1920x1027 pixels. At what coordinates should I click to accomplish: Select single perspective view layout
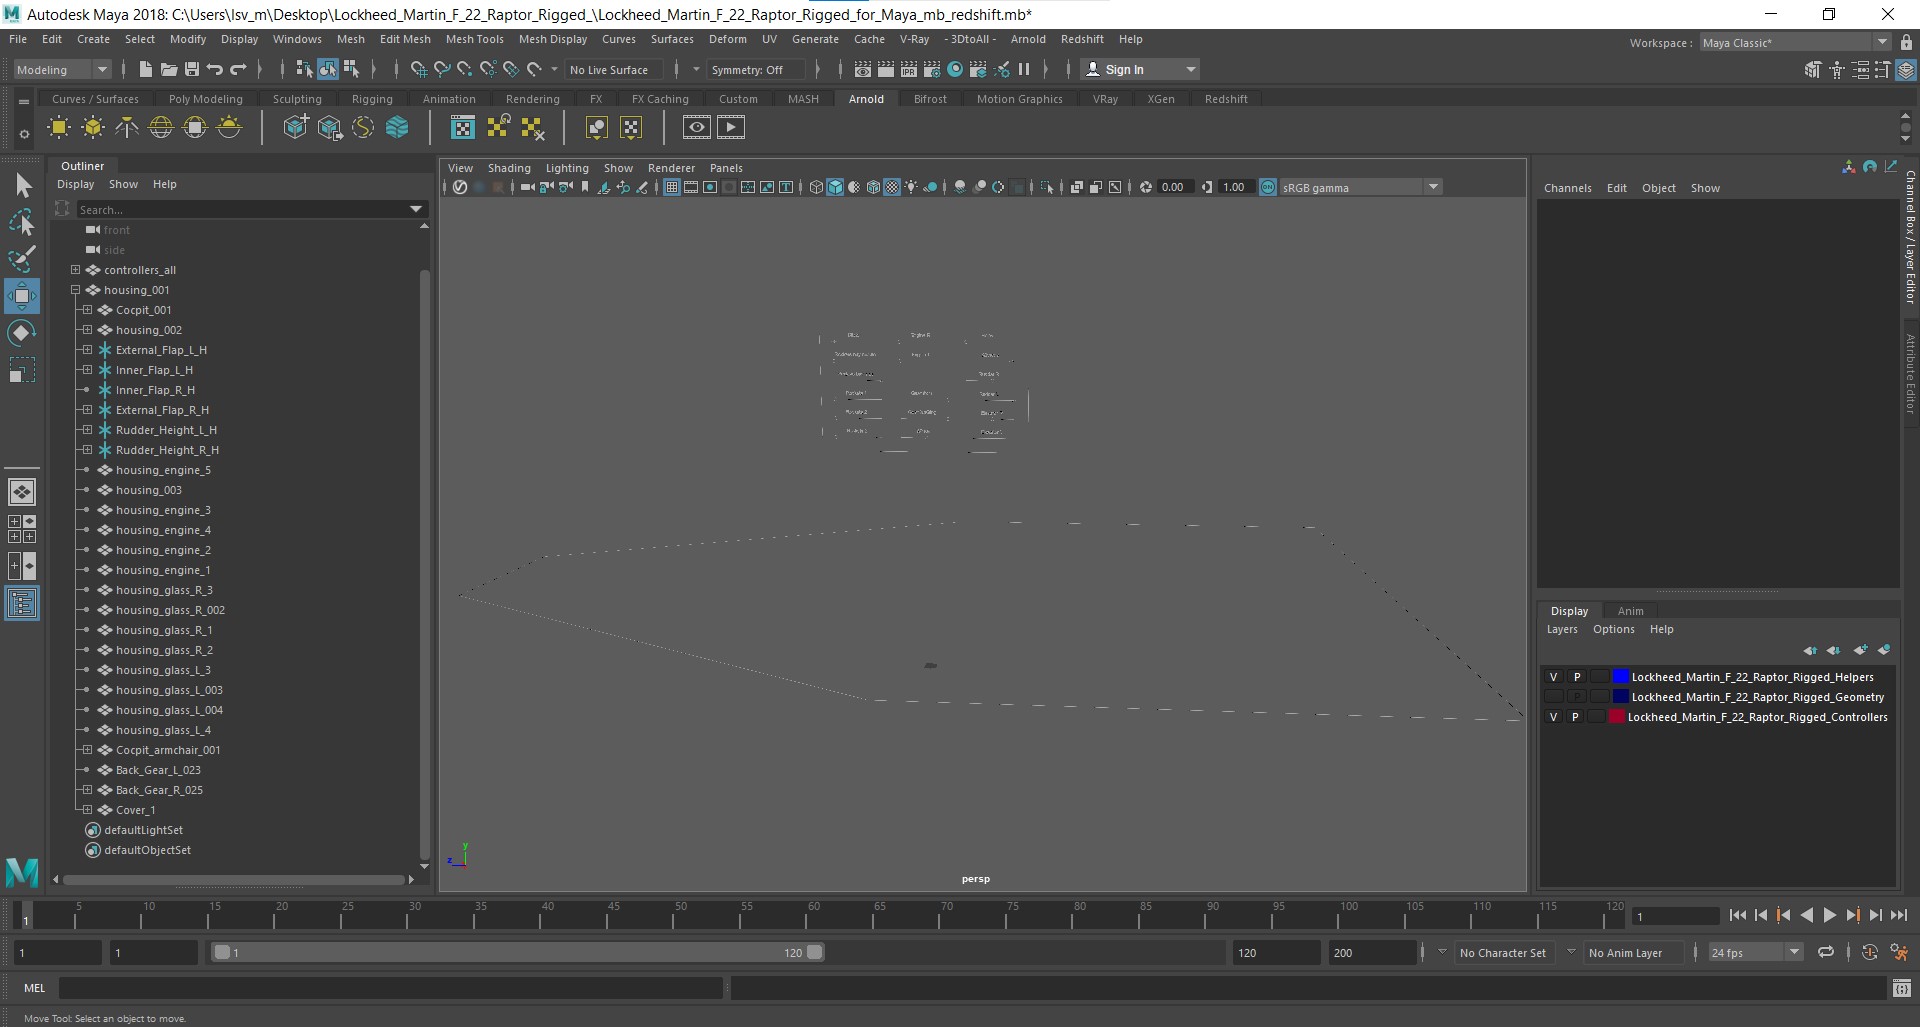coord(22,492)
